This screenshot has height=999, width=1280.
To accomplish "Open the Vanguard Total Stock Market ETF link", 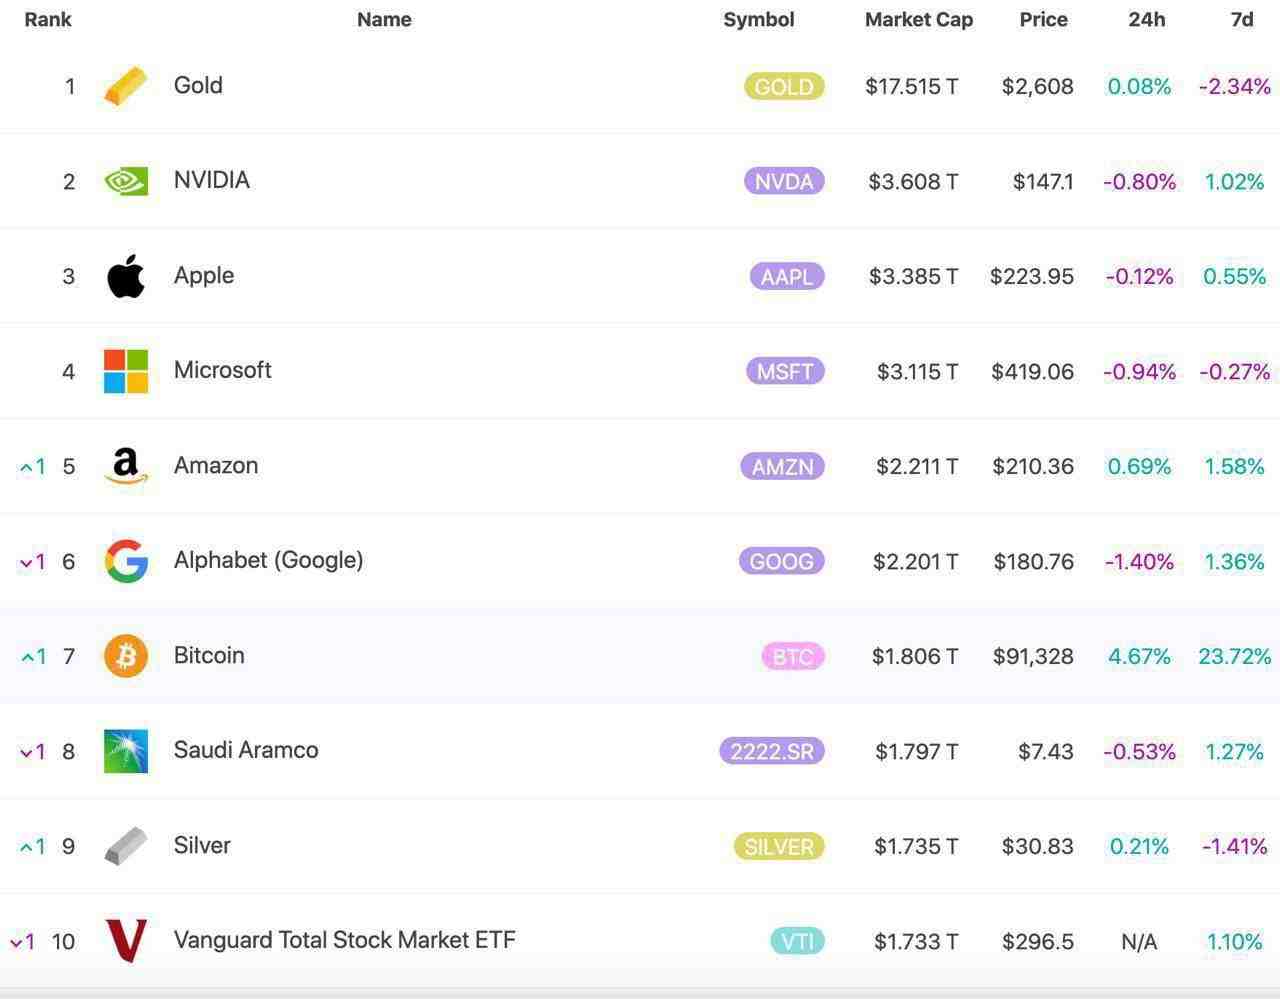I will [x=344, y=940].
